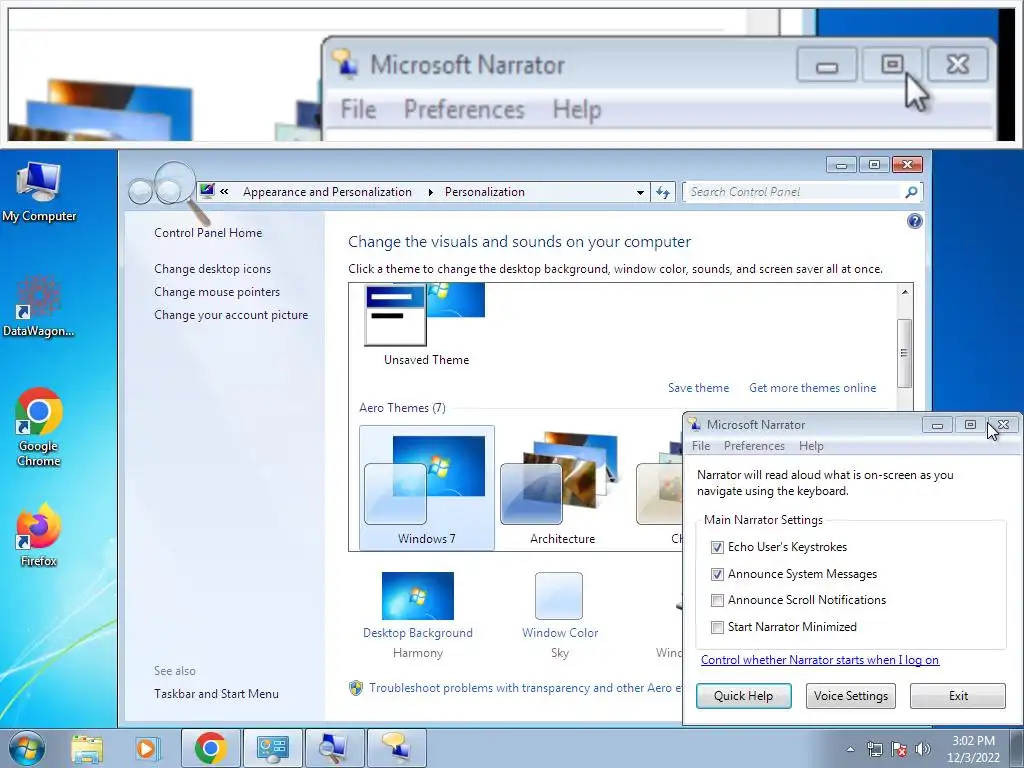Open Control whether Narrator starts link
This screenshot has height=768, width=1024.
coord(820,660)
